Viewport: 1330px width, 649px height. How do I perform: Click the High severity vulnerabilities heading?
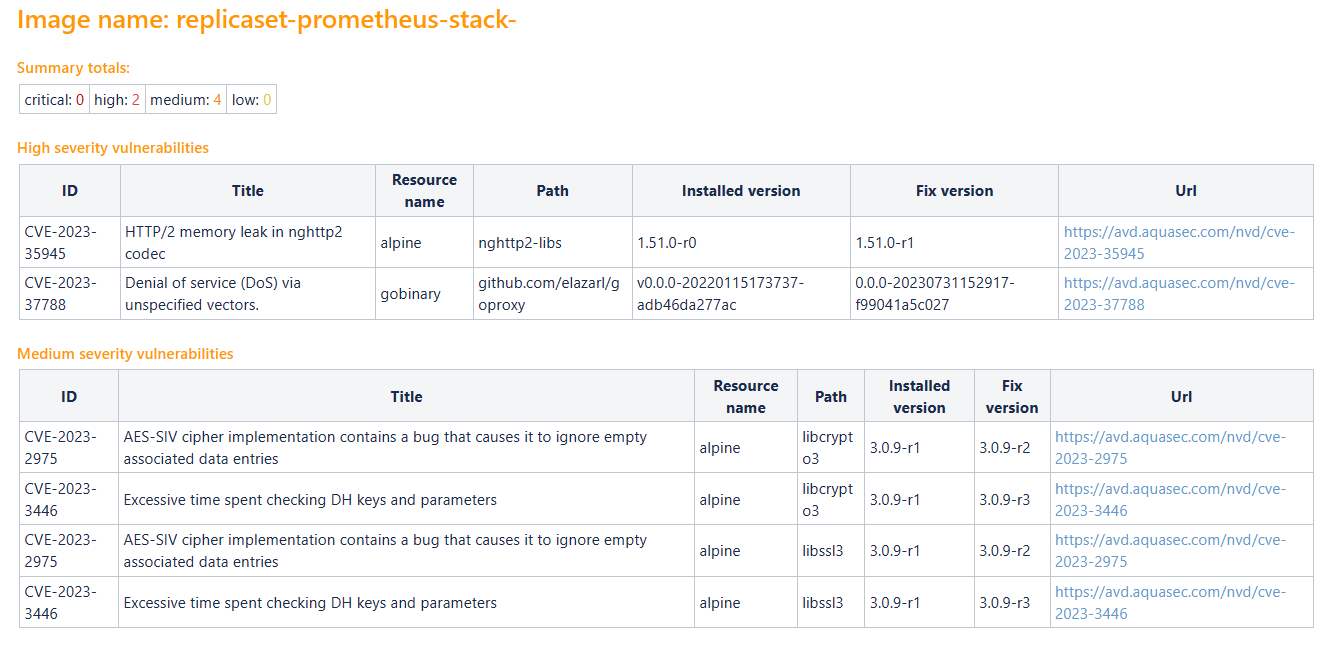coord(113,147)
